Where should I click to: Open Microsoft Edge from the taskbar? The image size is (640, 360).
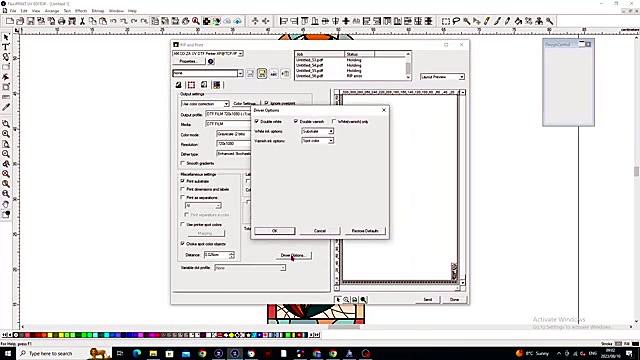pyautogui.click(x=137, y=353)
